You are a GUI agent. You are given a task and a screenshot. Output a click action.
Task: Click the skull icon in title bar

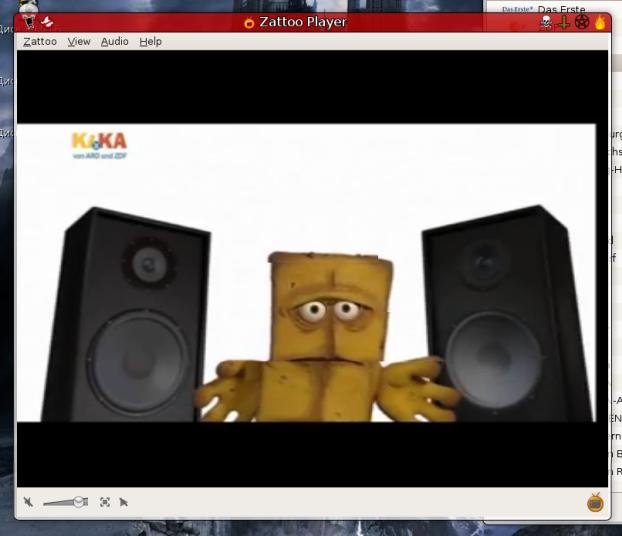click(546, 23)
